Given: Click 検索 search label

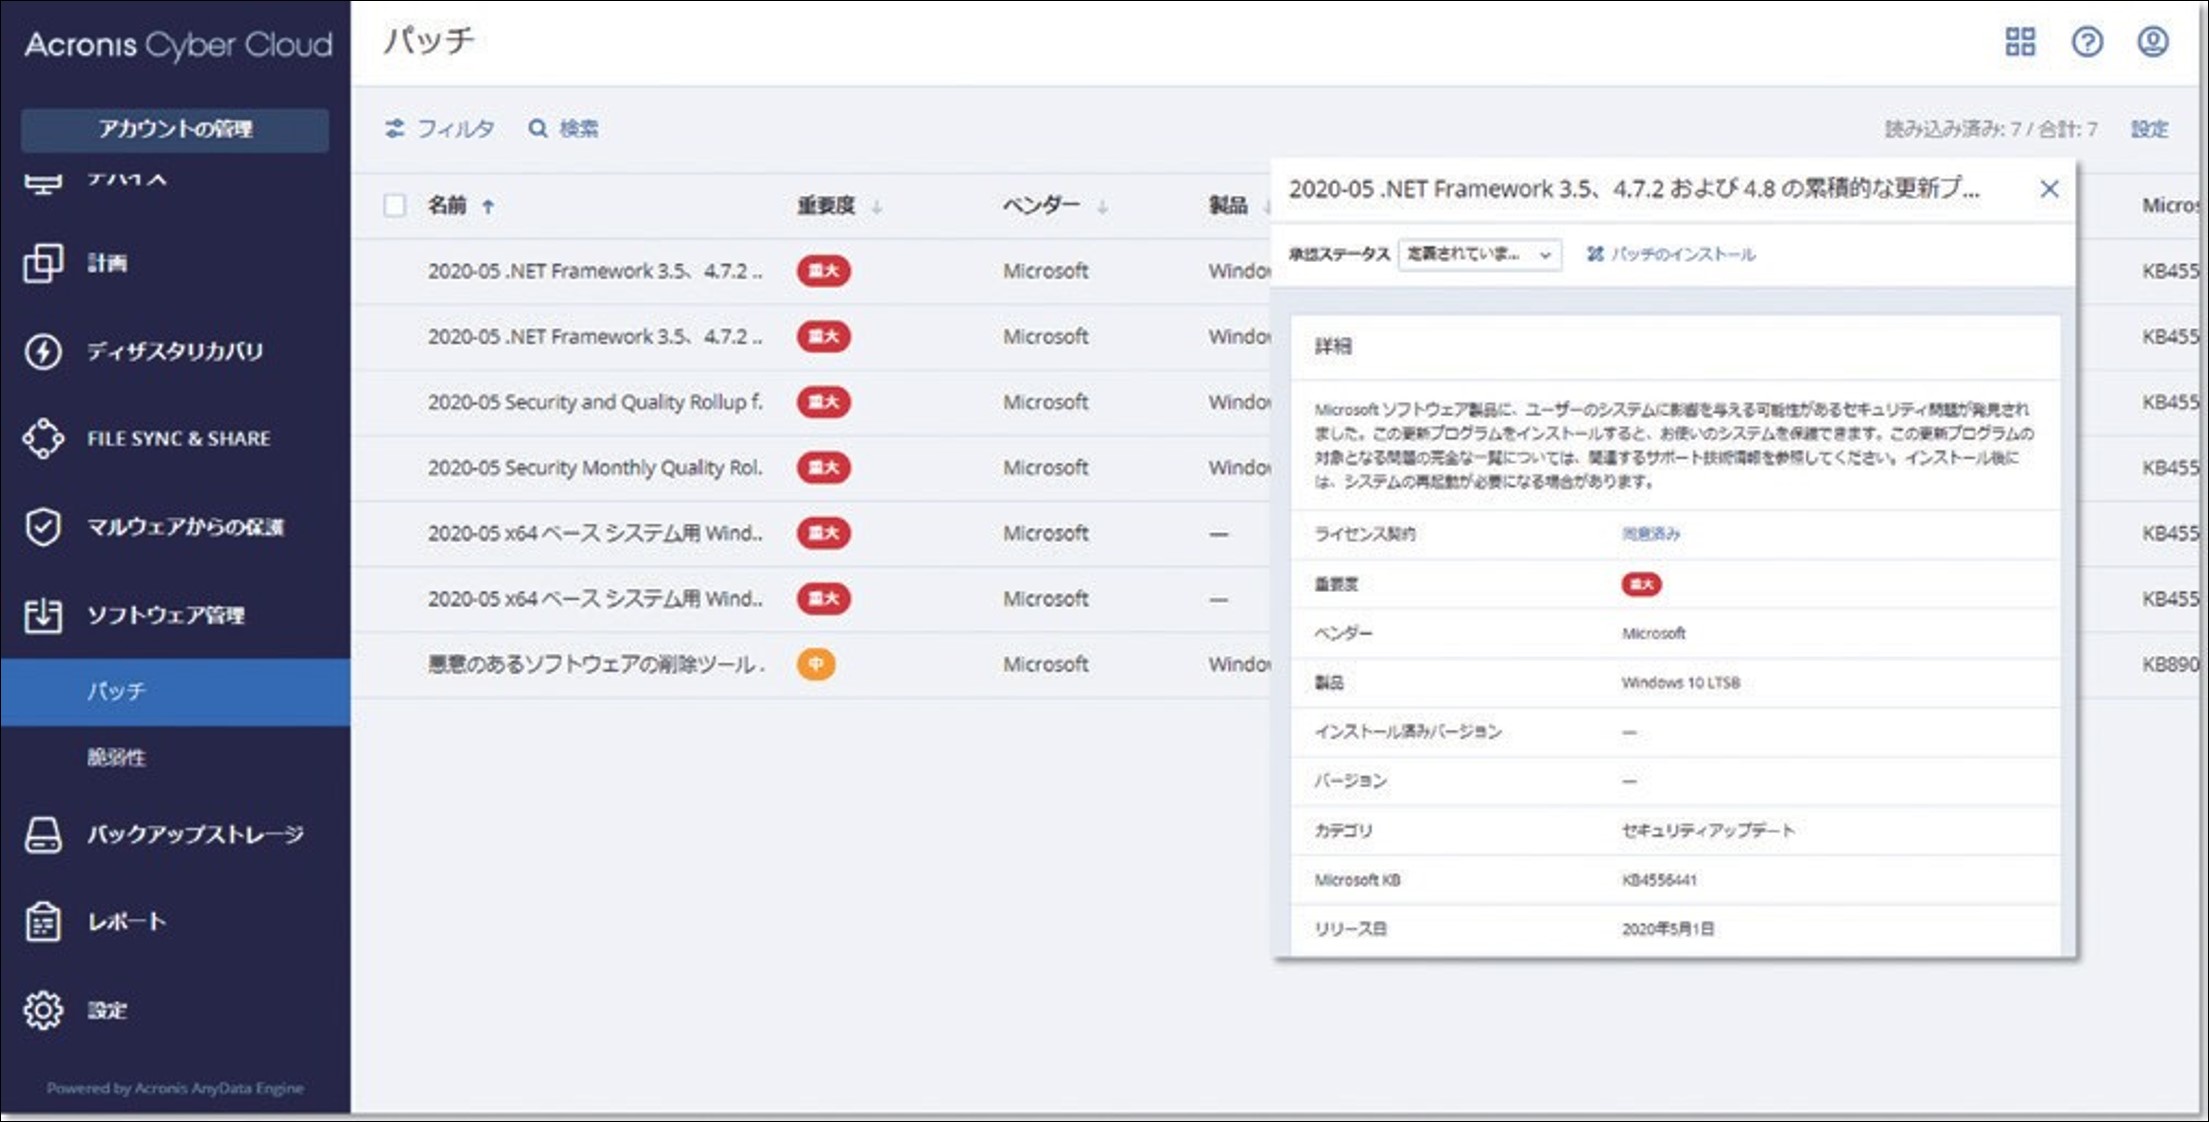Looking at the screenshot, I should (579, 128).
